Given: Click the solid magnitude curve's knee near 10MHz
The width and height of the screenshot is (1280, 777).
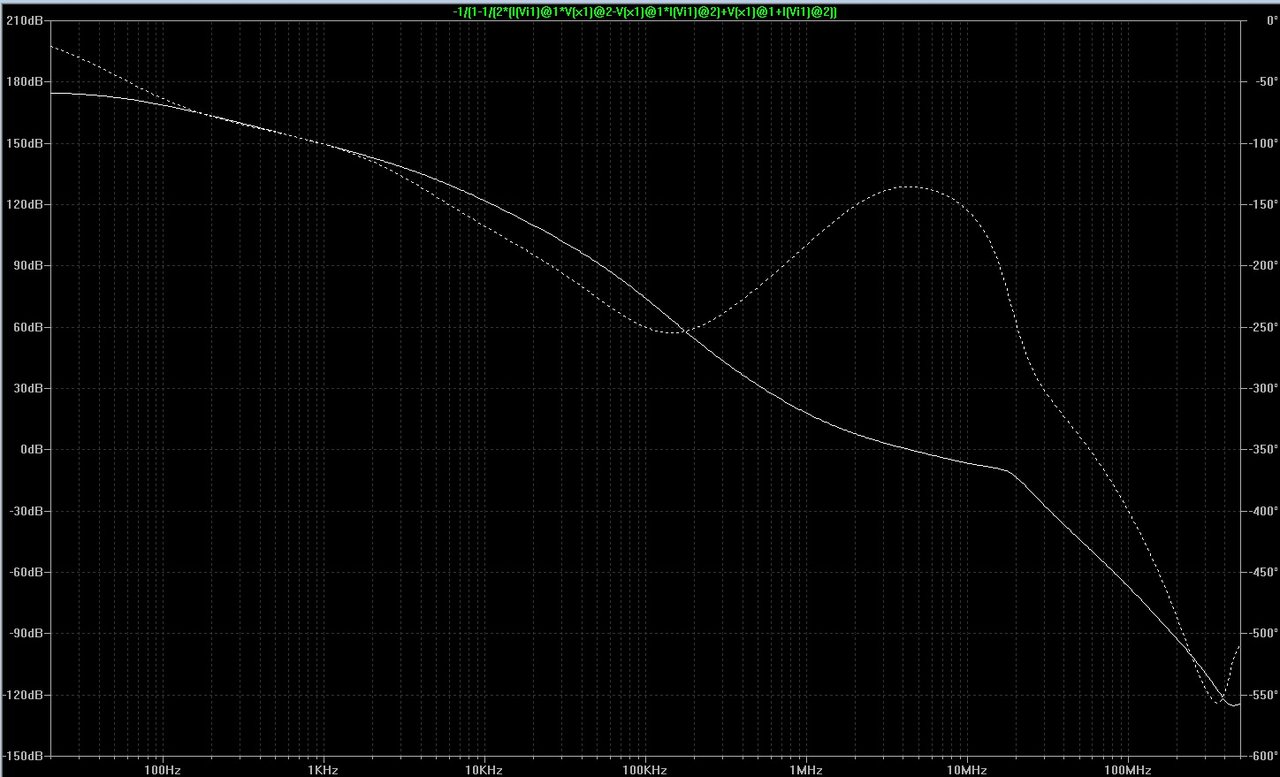Looking at the screenshot, I should [1010, 470].
